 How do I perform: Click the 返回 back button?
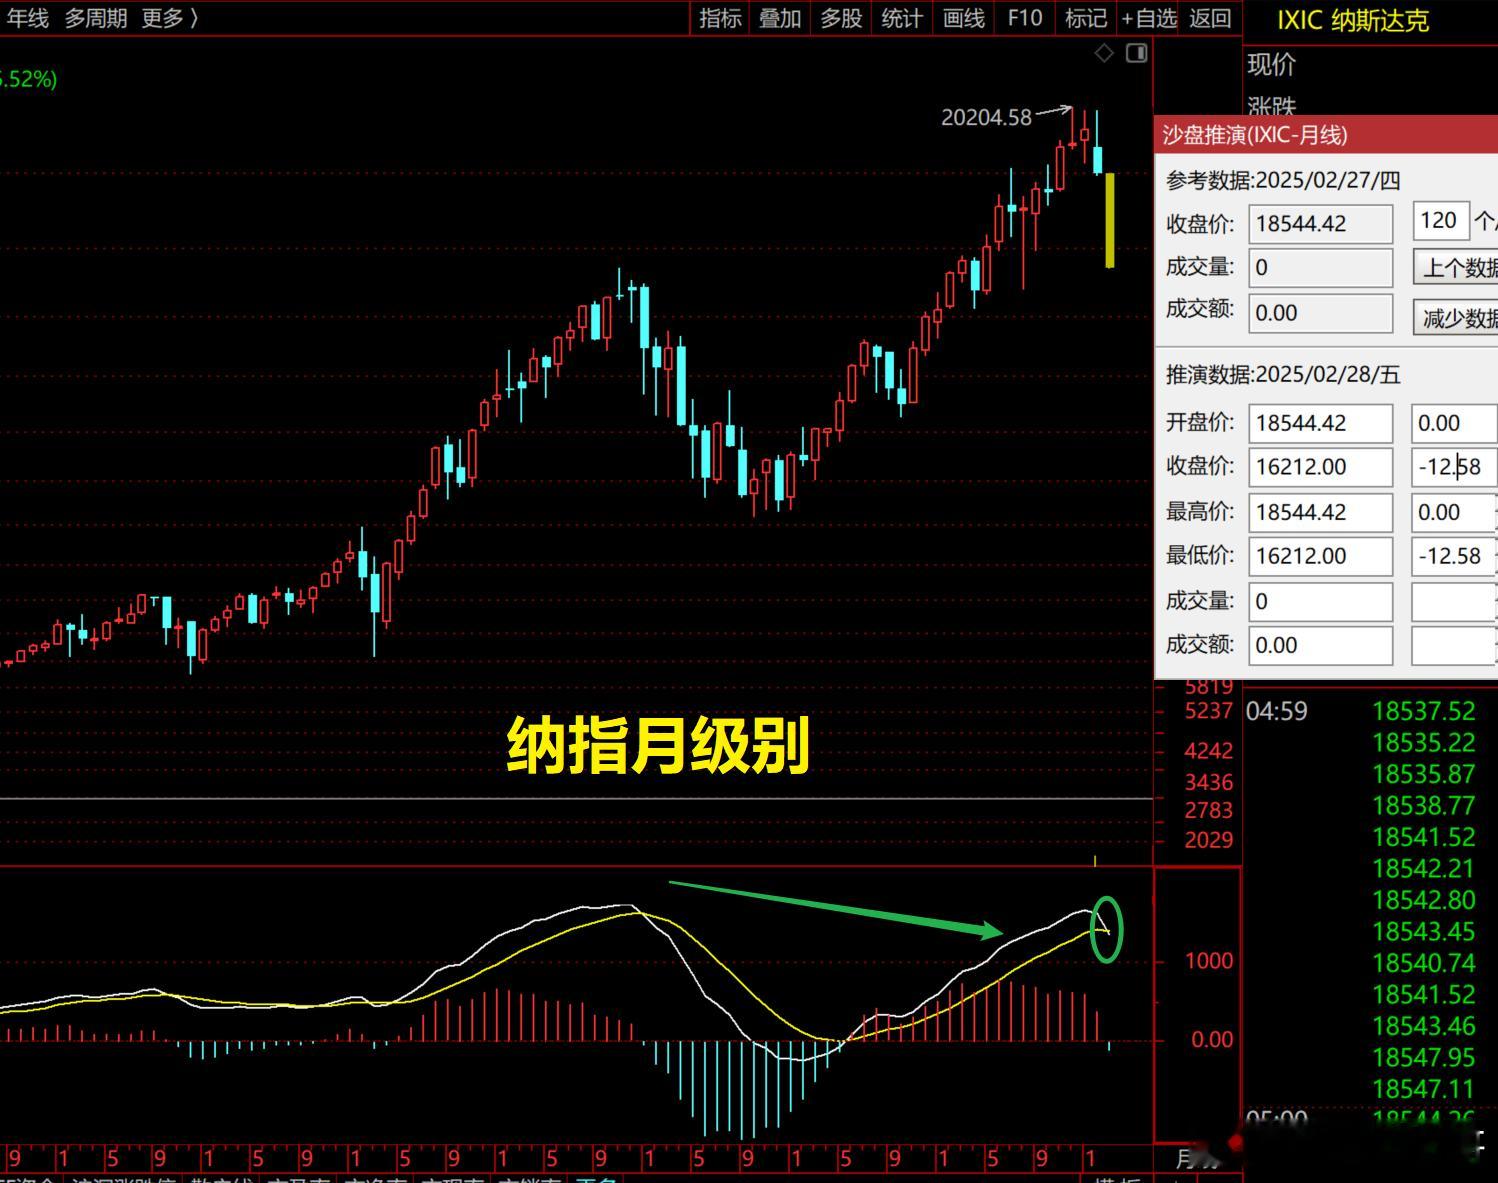[1210, 18]
